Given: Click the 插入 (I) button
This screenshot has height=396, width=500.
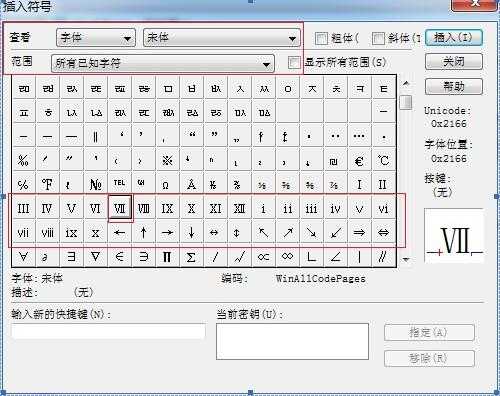Looking at the screenshot, I should pos(454,37).
